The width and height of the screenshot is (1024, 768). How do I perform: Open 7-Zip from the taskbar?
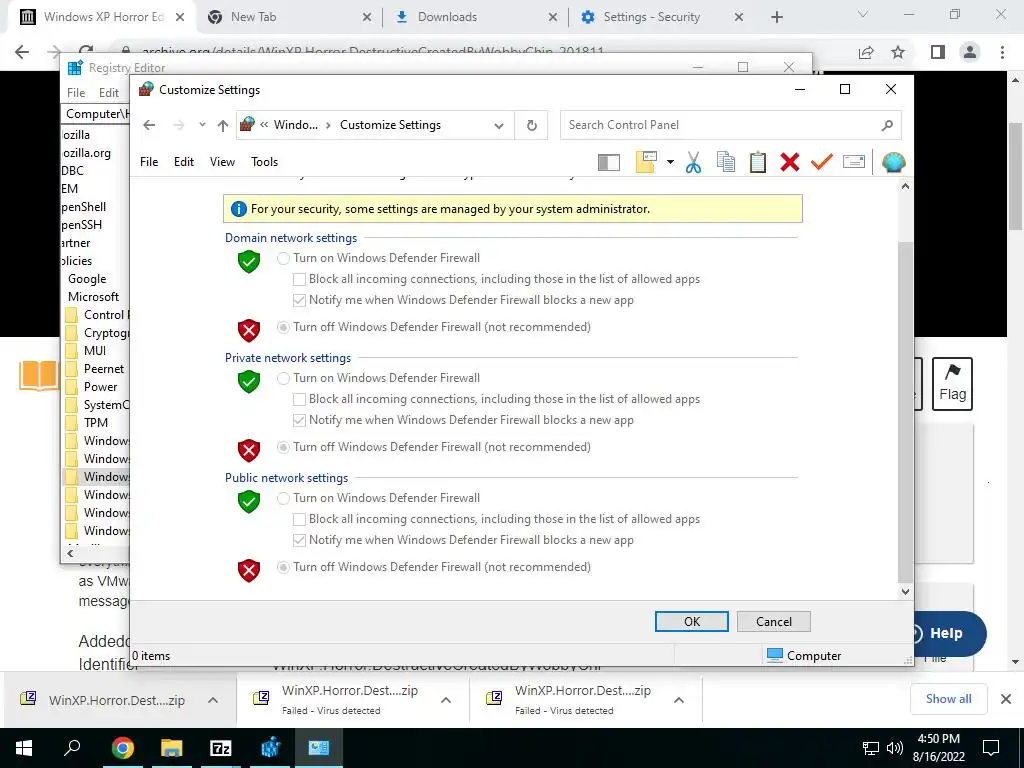tap(221, 748)
